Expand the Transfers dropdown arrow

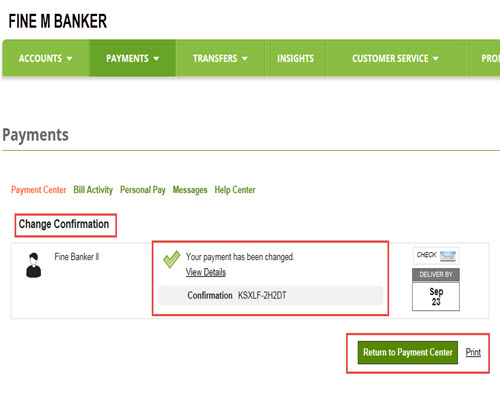245,59
